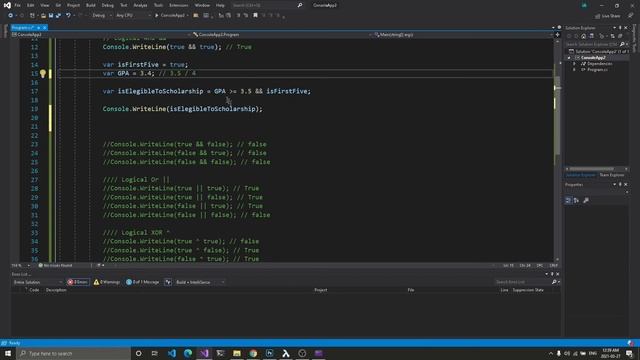Open File Explorer from taskbar
This screenshot has width=640, height=360.
click(x=237, y=353)
